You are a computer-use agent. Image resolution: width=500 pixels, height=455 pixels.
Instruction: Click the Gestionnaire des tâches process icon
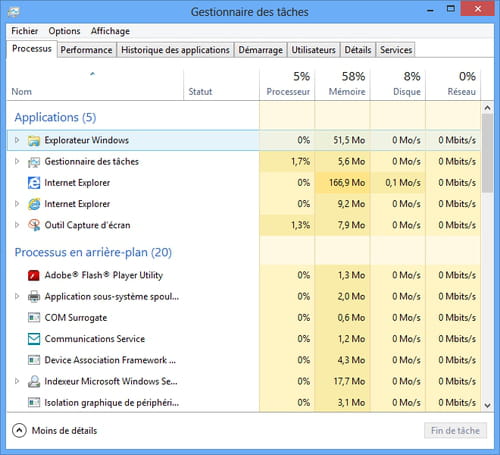click(34, 162)
